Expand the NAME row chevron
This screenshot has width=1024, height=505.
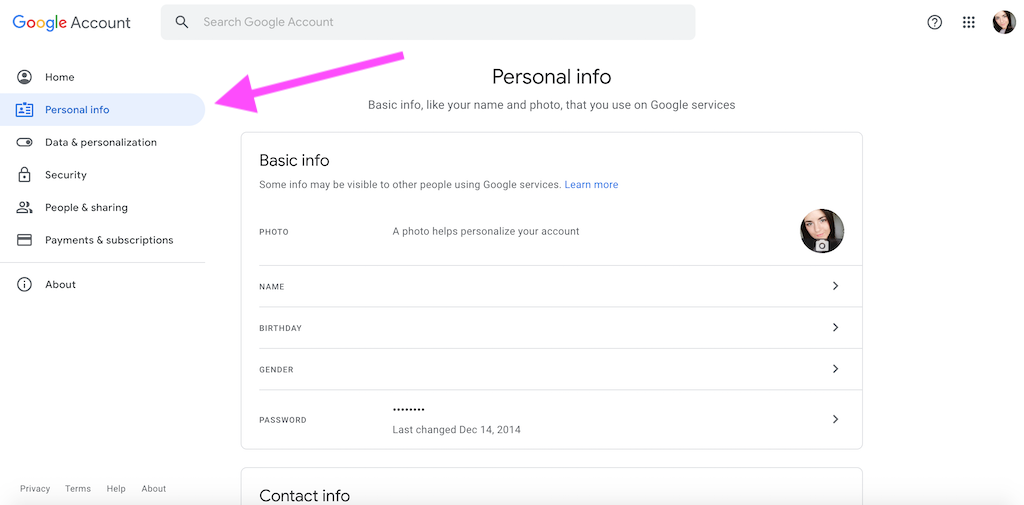click(835, 286)
